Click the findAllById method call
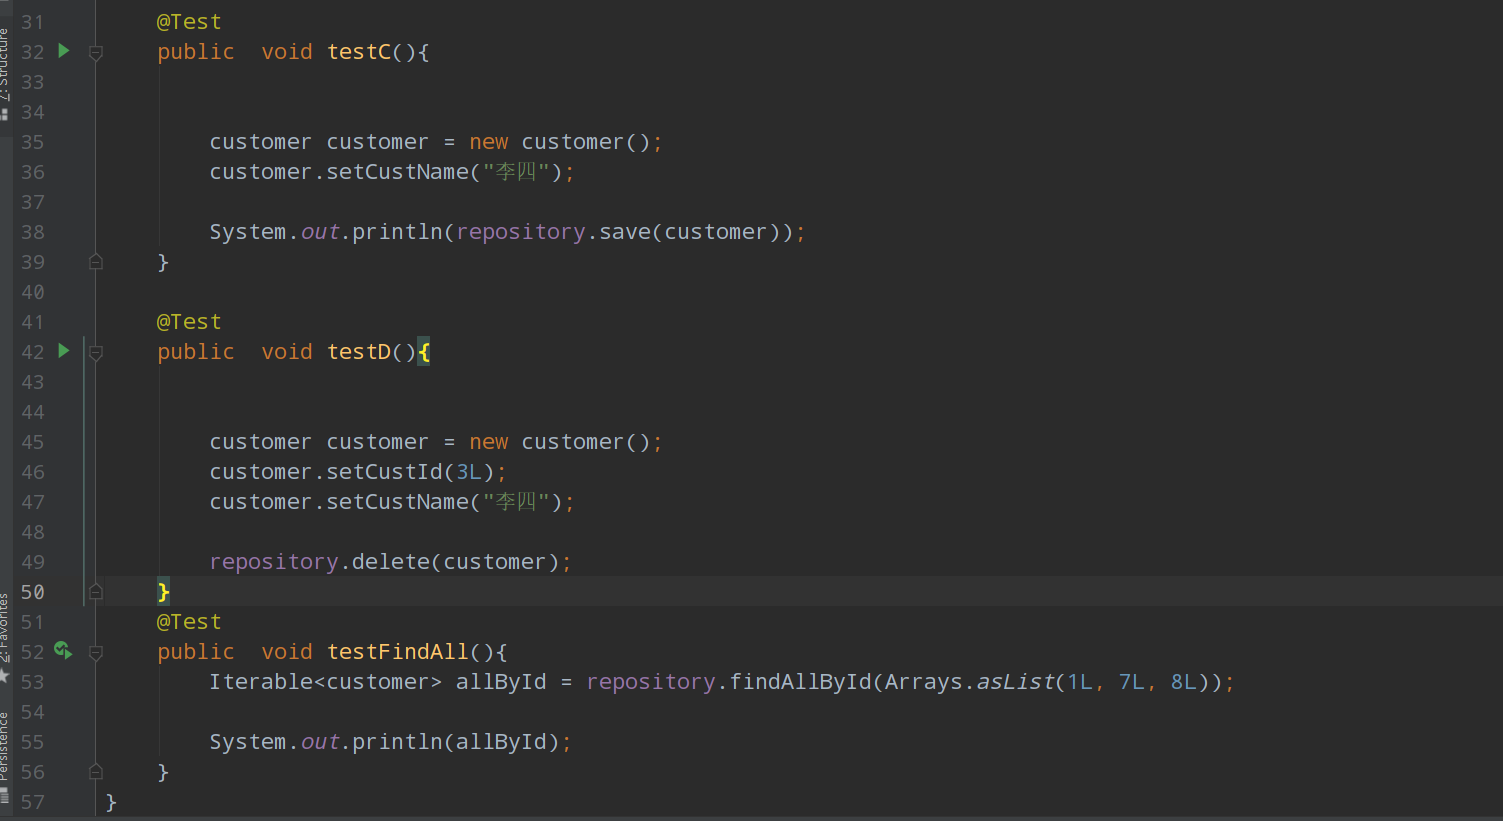This screenshot has width=1503, height=821. 801,682
